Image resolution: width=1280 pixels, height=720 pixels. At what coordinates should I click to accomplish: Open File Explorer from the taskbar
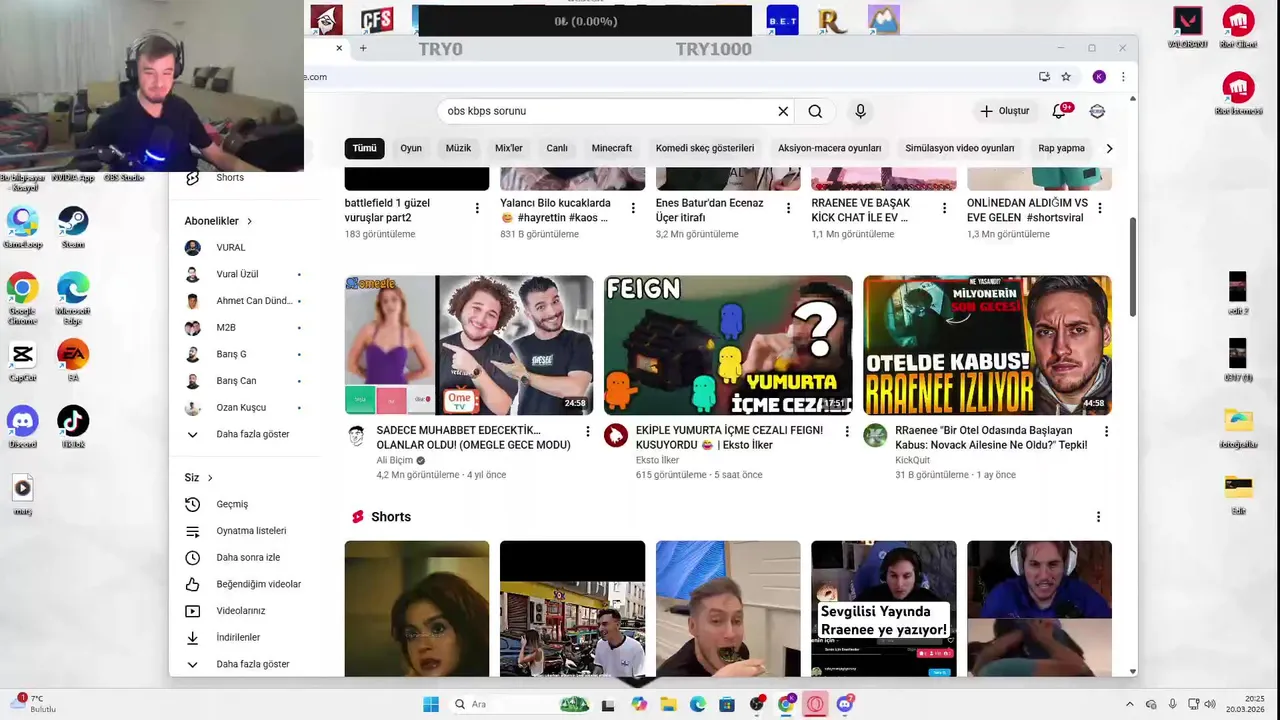(x=668, y=704)
